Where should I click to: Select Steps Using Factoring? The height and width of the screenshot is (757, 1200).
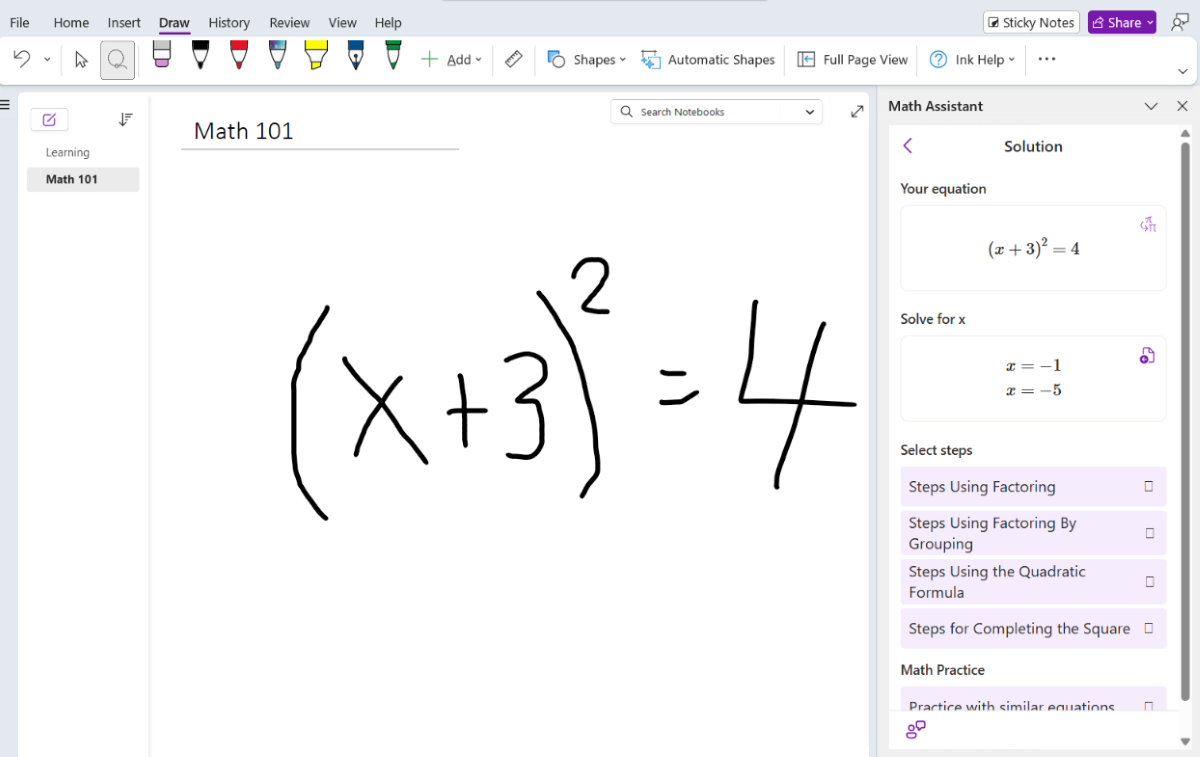coord(1033,486)
